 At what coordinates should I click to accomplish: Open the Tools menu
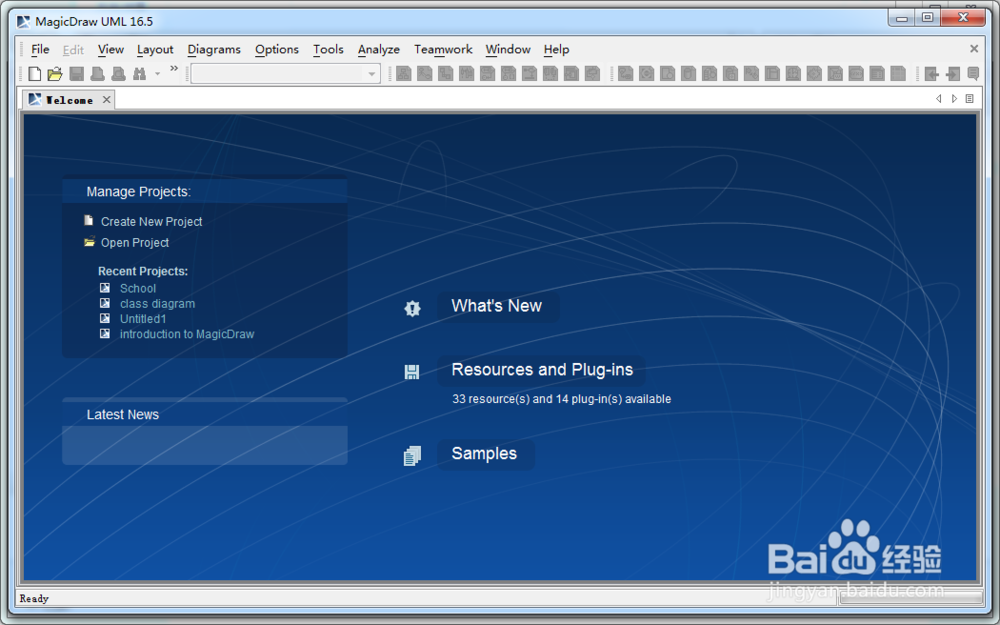(328, 49)
